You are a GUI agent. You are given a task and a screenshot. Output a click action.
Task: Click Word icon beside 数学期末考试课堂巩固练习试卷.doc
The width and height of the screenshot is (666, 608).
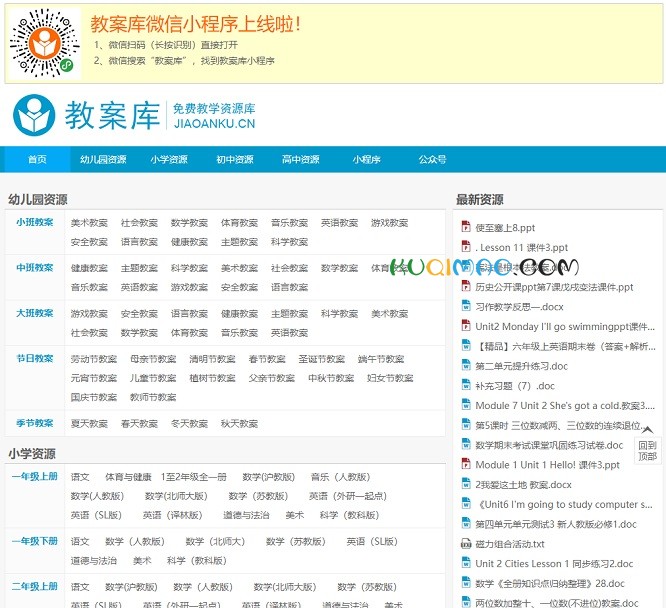click(x=466, y=444)
